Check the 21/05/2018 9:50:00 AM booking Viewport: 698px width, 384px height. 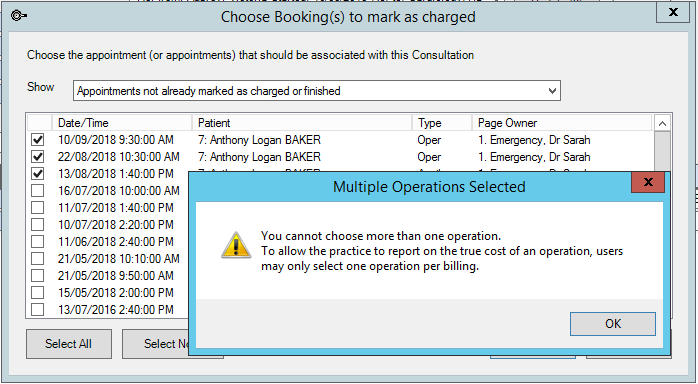[38, 275]
